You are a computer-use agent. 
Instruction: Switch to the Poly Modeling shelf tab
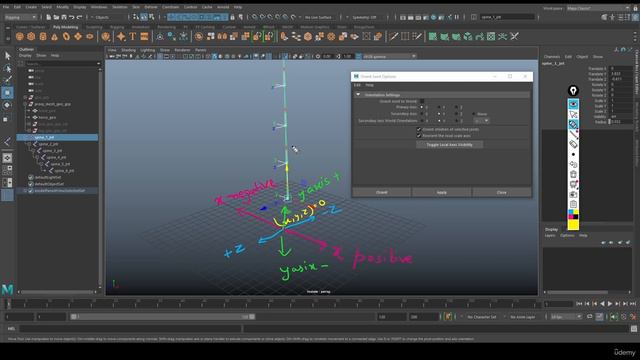click(65, 27)
